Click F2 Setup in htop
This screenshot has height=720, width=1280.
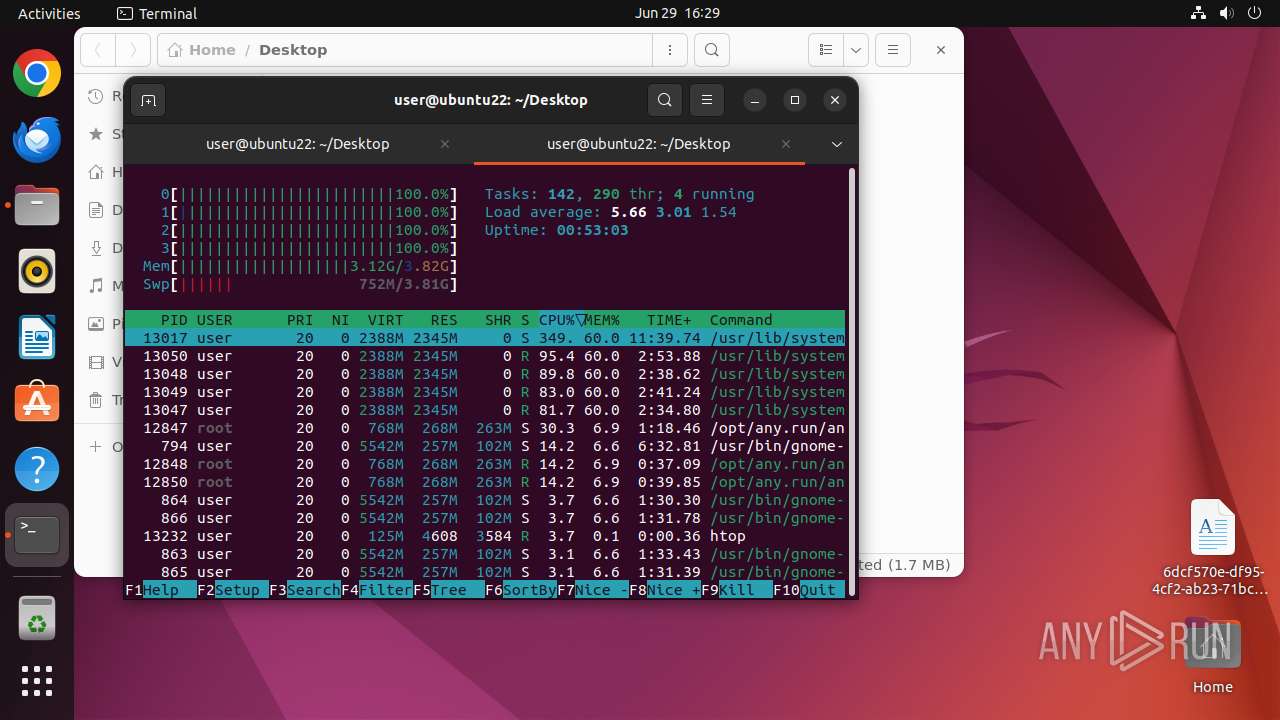(232, 590)
